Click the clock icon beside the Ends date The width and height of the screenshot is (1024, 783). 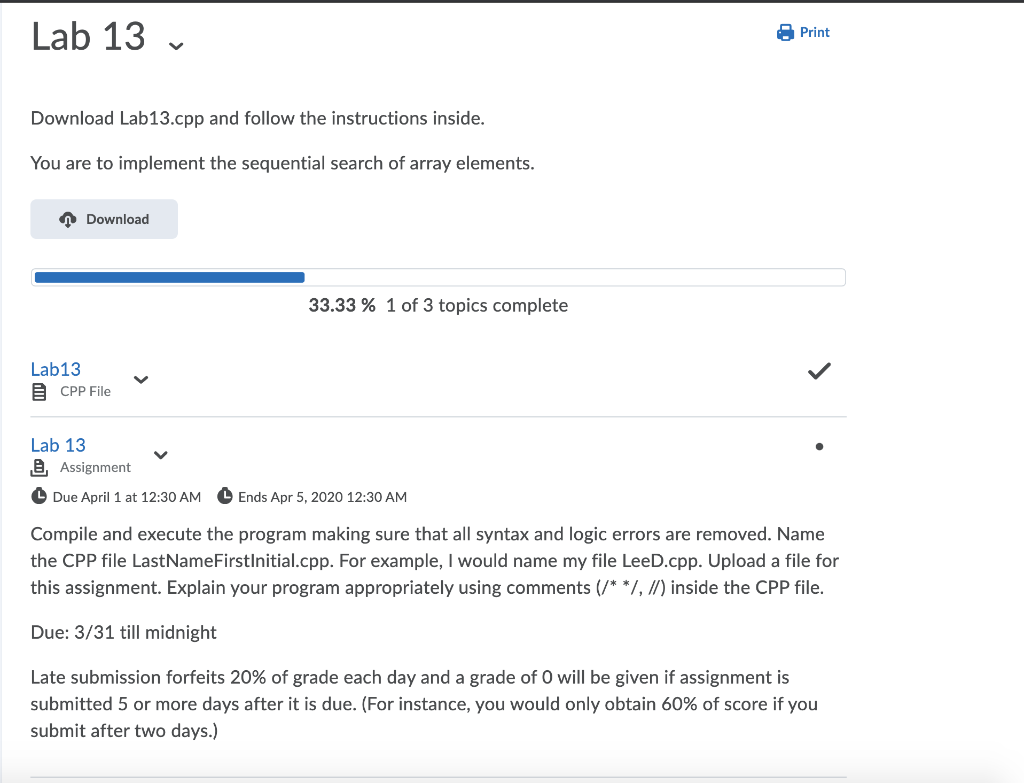point(226,495)
